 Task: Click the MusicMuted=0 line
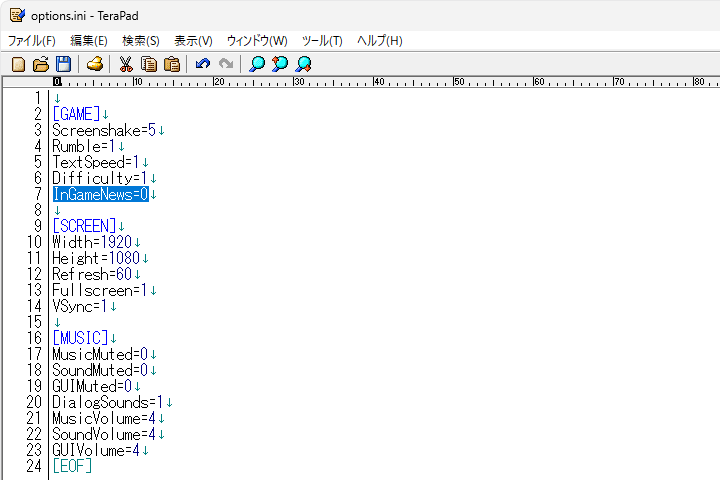(x=100, y=354)
